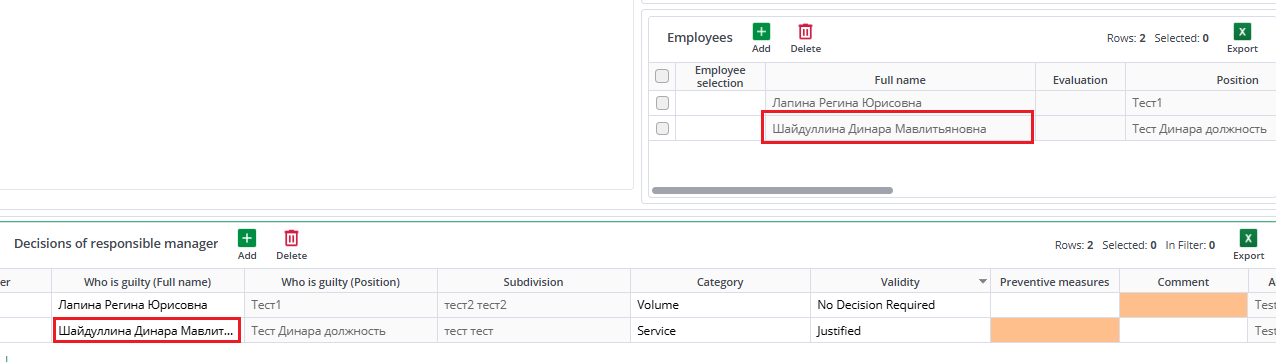Export Decisions of responsible manager to Excel
This screenshot has height=362, width=1276.
(x=1248, y=245)
